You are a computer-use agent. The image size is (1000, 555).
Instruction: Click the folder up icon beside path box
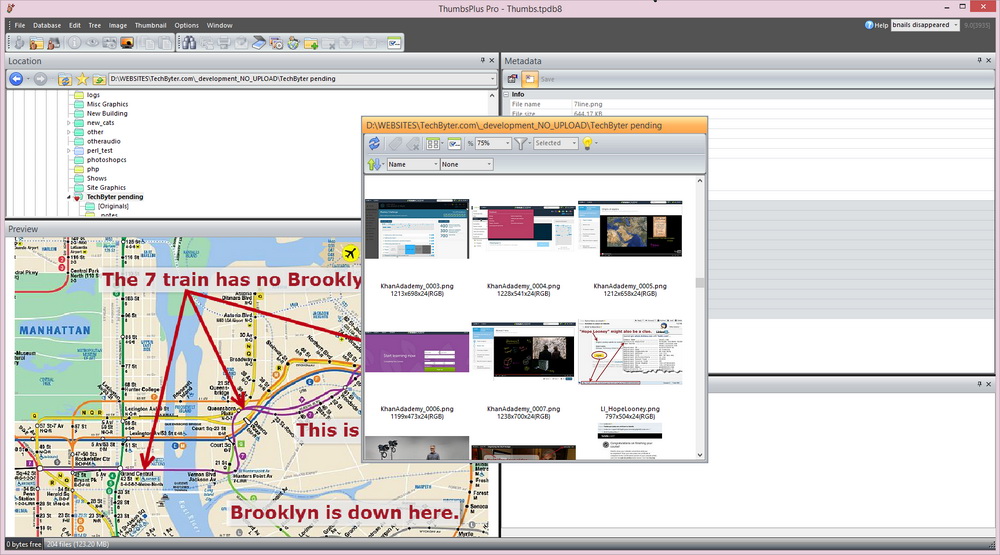pyautogui.click(x=99, y=79)
